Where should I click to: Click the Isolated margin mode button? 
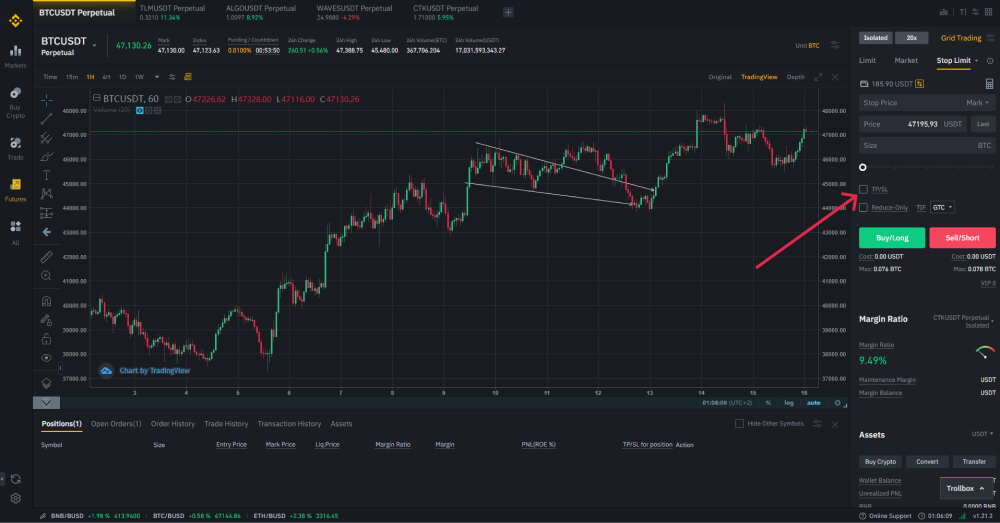click(x=876, y=38)
